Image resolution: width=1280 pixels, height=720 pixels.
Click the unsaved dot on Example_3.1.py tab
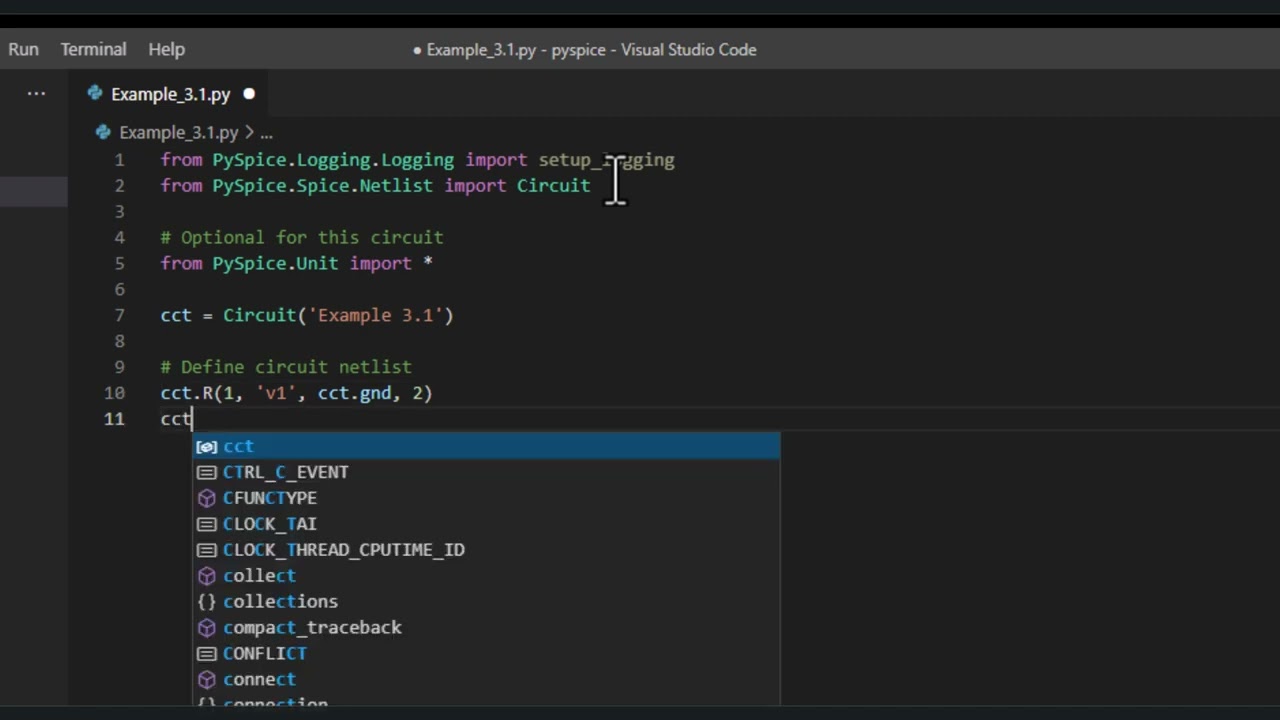pos(249,94)
